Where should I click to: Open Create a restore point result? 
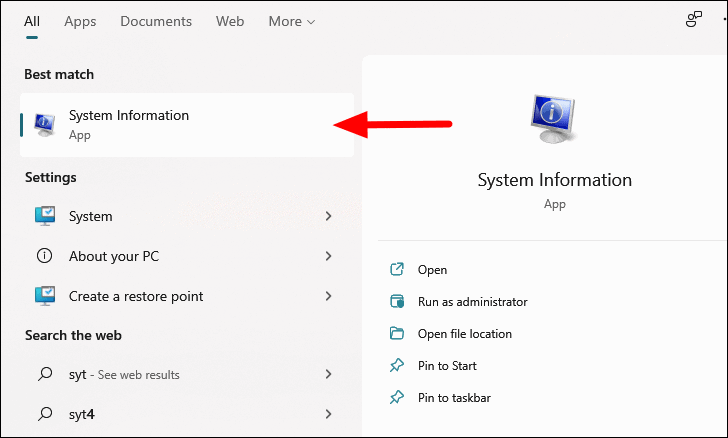coord(187,296)
